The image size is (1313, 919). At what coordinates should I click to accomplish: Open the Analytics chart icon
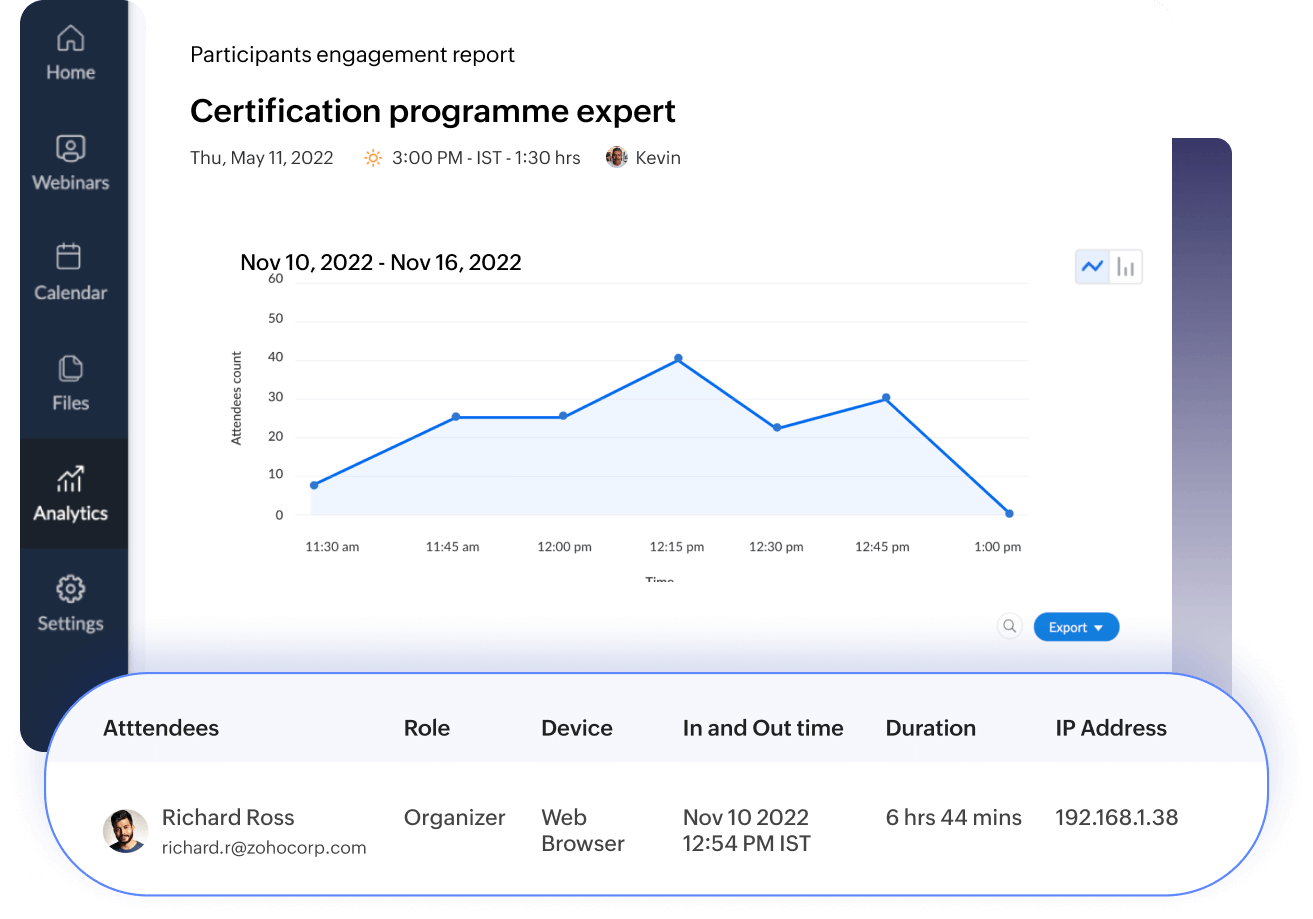coord(70,479)
